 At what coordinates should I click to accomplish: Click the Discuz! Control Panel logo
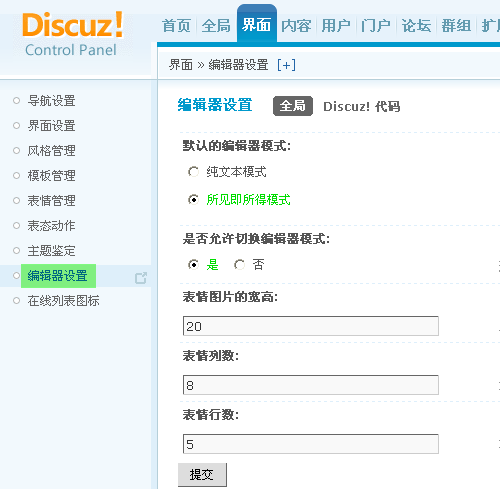point(72,35)
